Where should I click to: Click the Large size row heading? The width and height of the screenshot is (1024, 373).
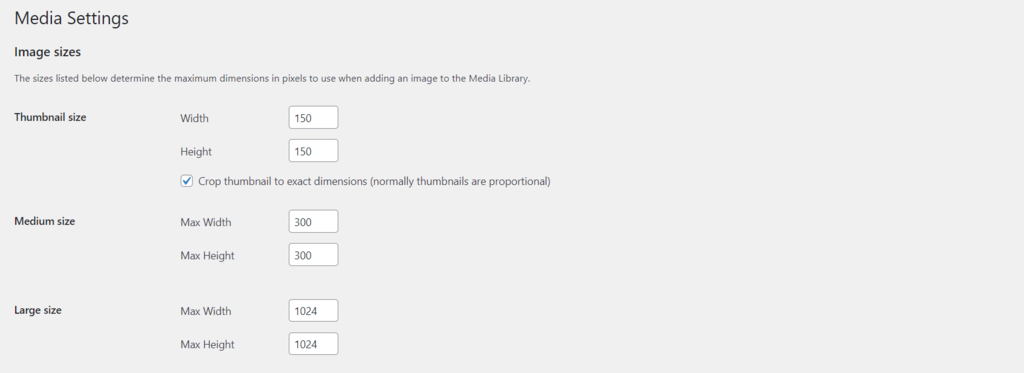pyautogui.click(x=38, y=310)
